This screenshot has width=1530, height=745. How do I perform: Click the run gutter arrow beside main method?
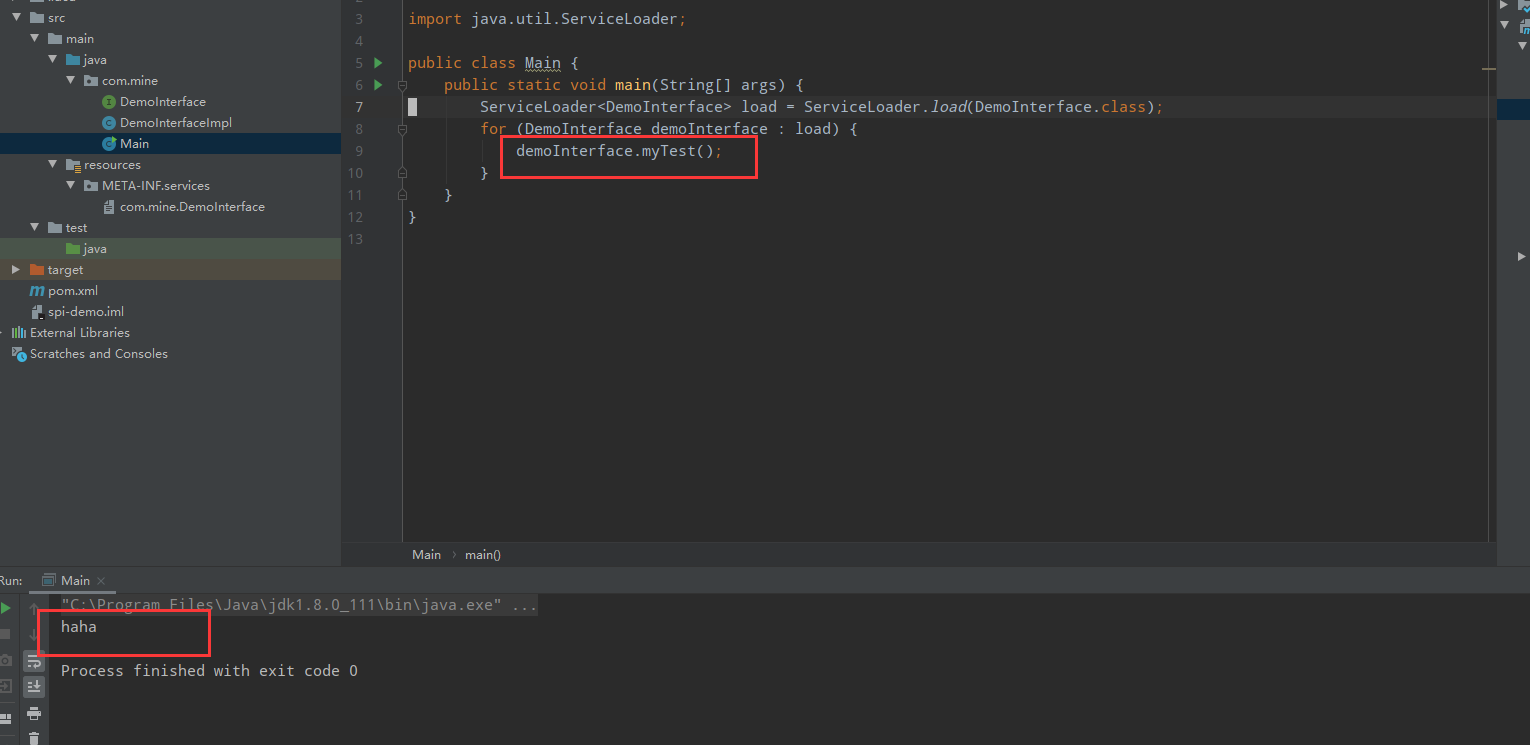tap(378, 85)
